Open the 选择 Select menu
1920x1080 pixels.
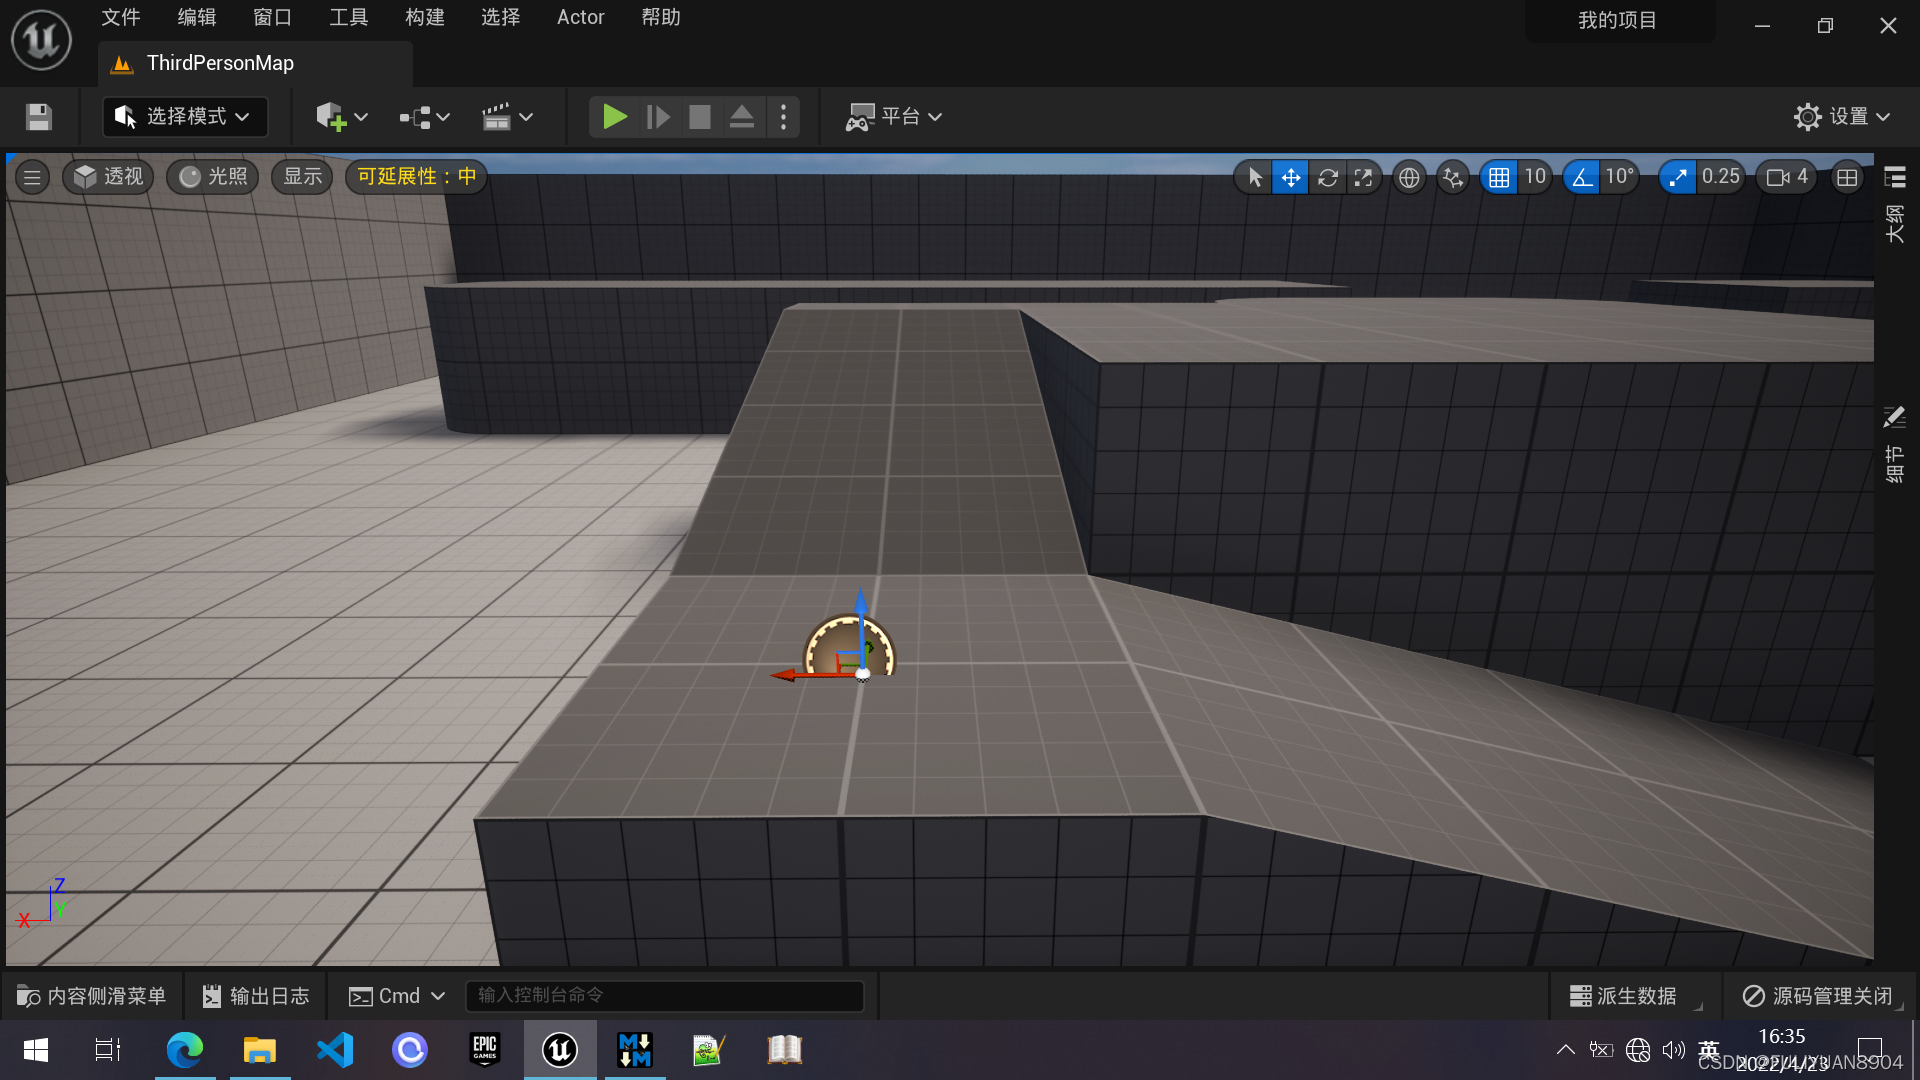click(x=500, y=18)
